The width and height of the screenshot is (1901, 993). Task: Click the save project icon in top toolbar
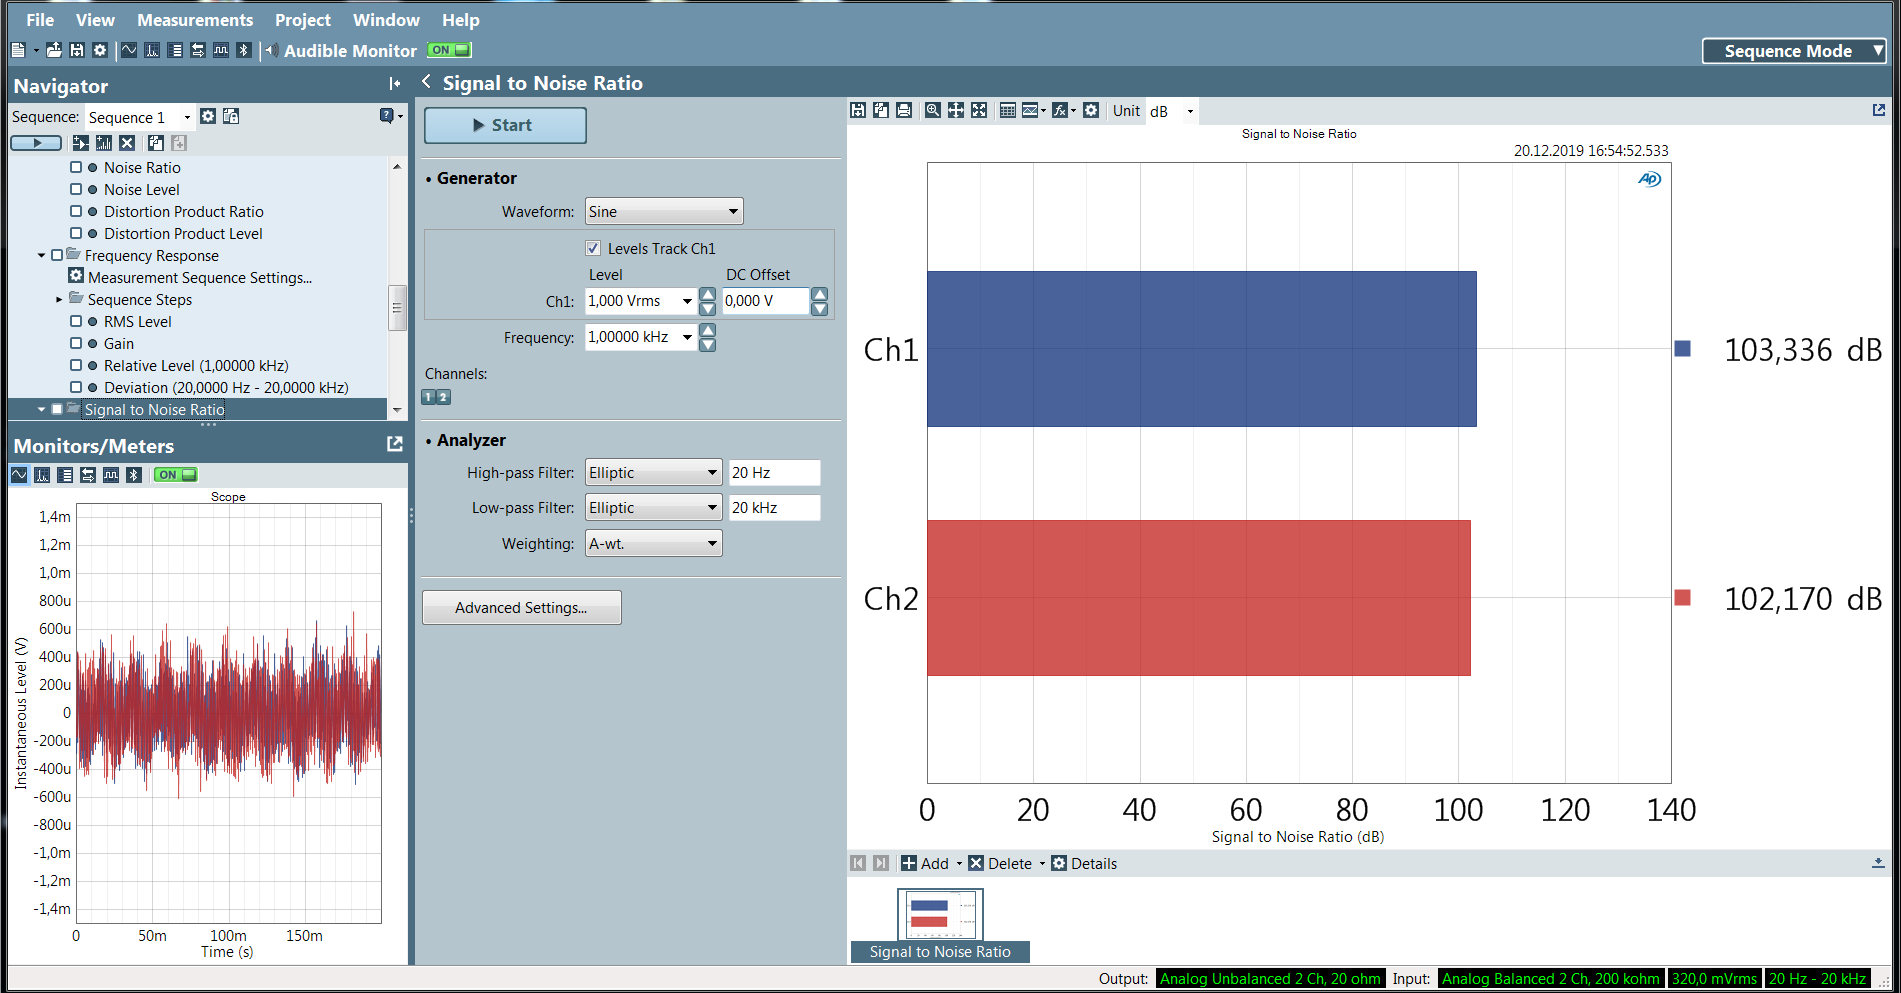click(76, 50)
